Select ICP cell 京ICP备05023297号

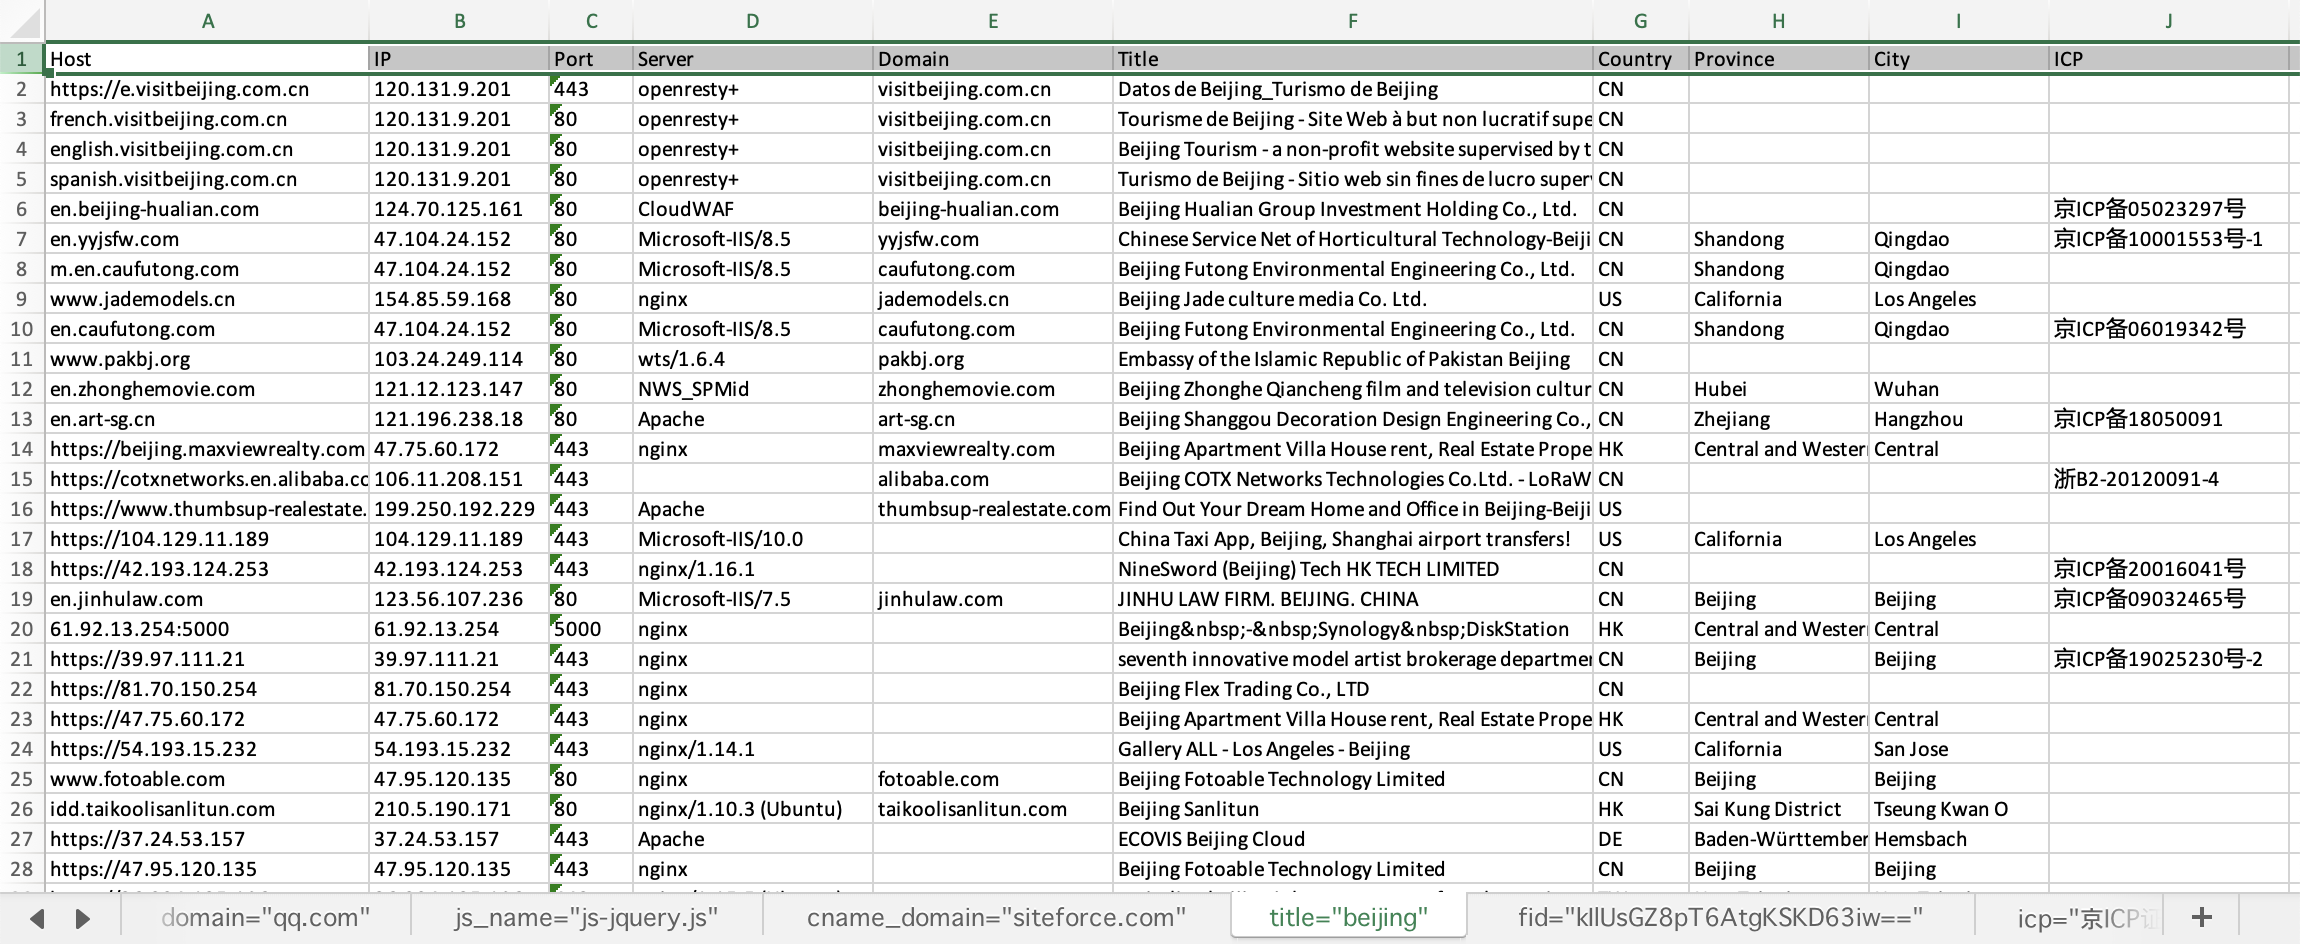point(2169,209)
